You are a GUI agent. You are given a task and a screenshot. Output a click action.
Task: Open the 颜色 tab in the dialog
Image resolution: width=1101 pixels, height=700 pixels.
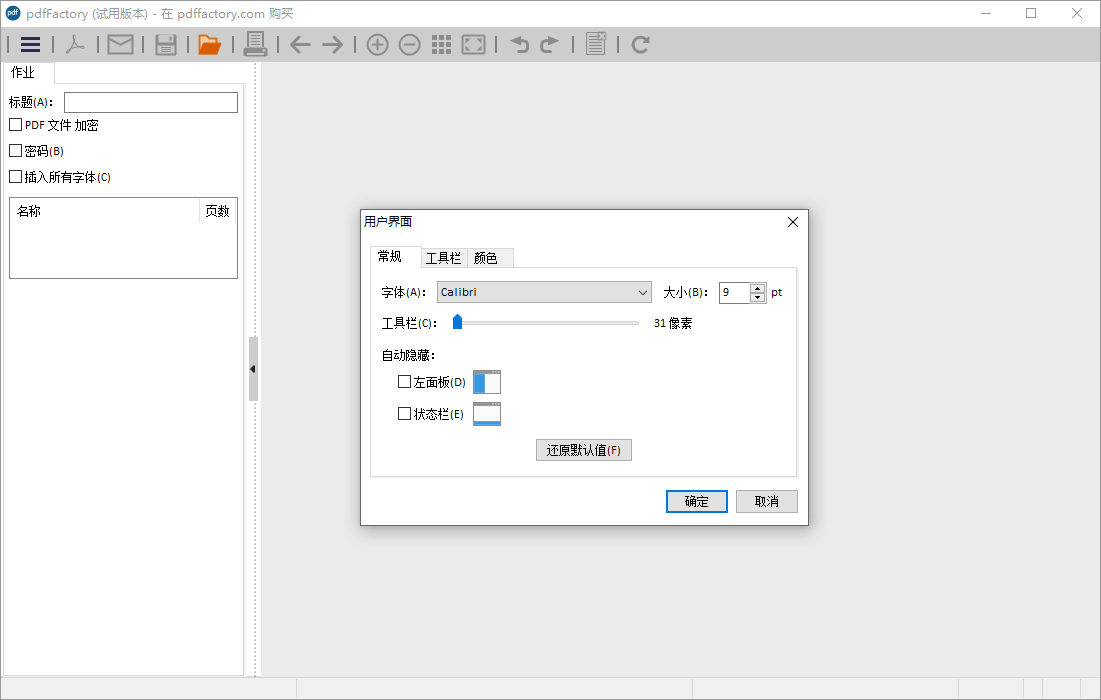pyautogui.click(x=487, y=257)
